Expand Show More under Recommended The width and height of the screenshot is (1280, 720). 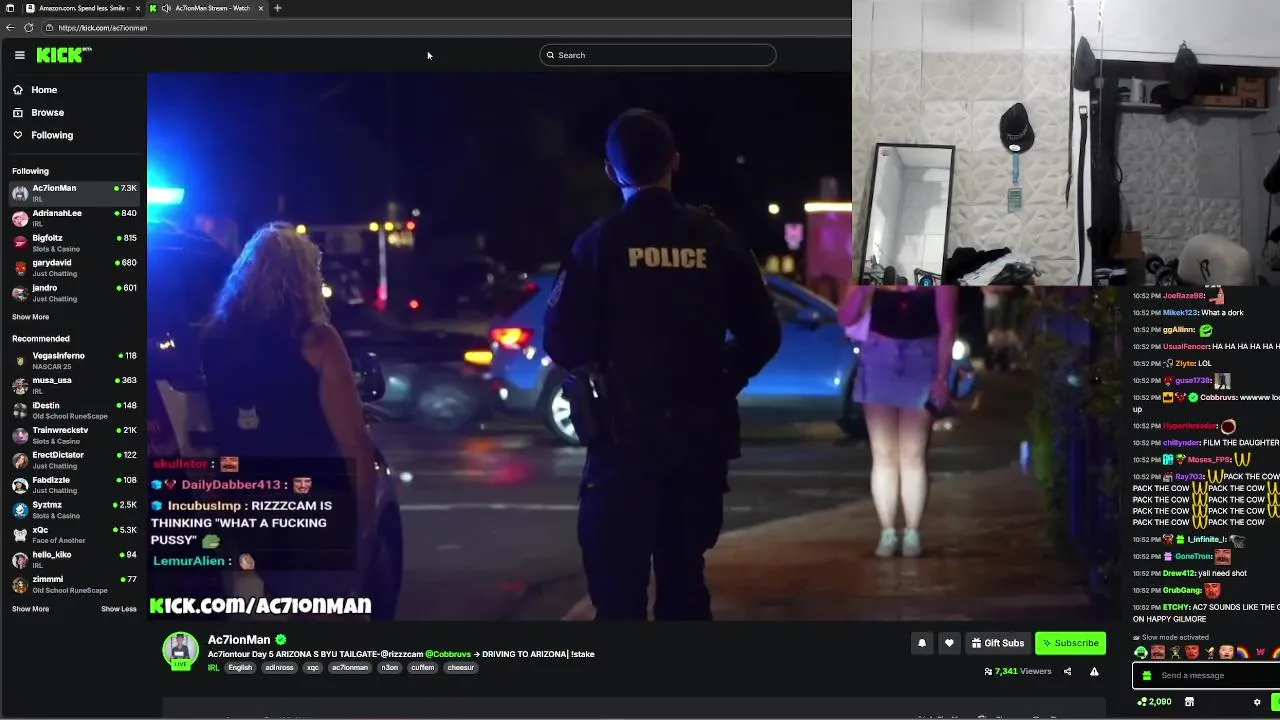(x=30, y=609)
